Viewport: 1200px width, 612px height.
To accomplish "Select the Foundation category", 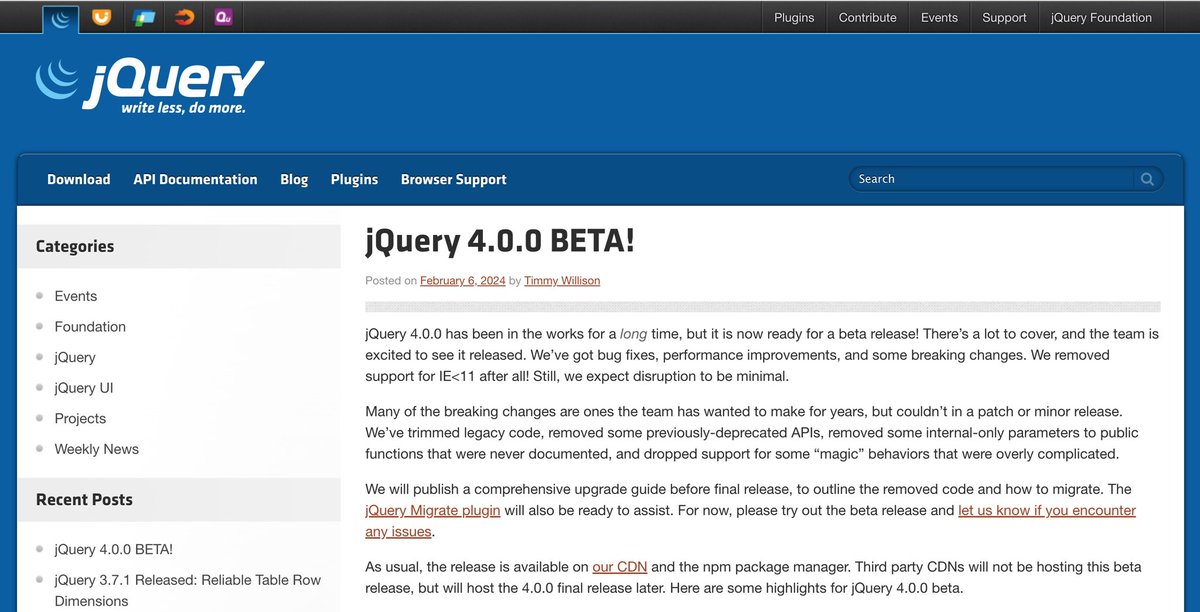I will (x=90, y=327).
